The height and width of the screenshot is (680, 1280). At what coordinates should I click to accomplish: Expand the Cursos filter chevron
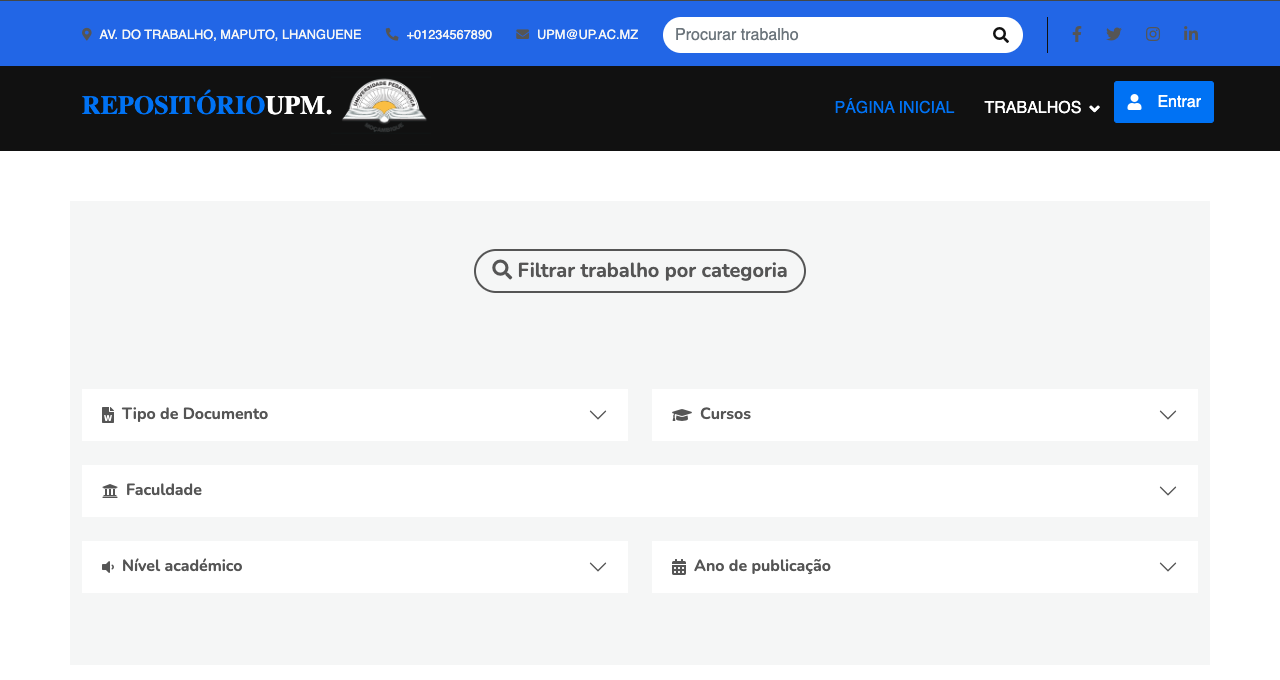1167,415
